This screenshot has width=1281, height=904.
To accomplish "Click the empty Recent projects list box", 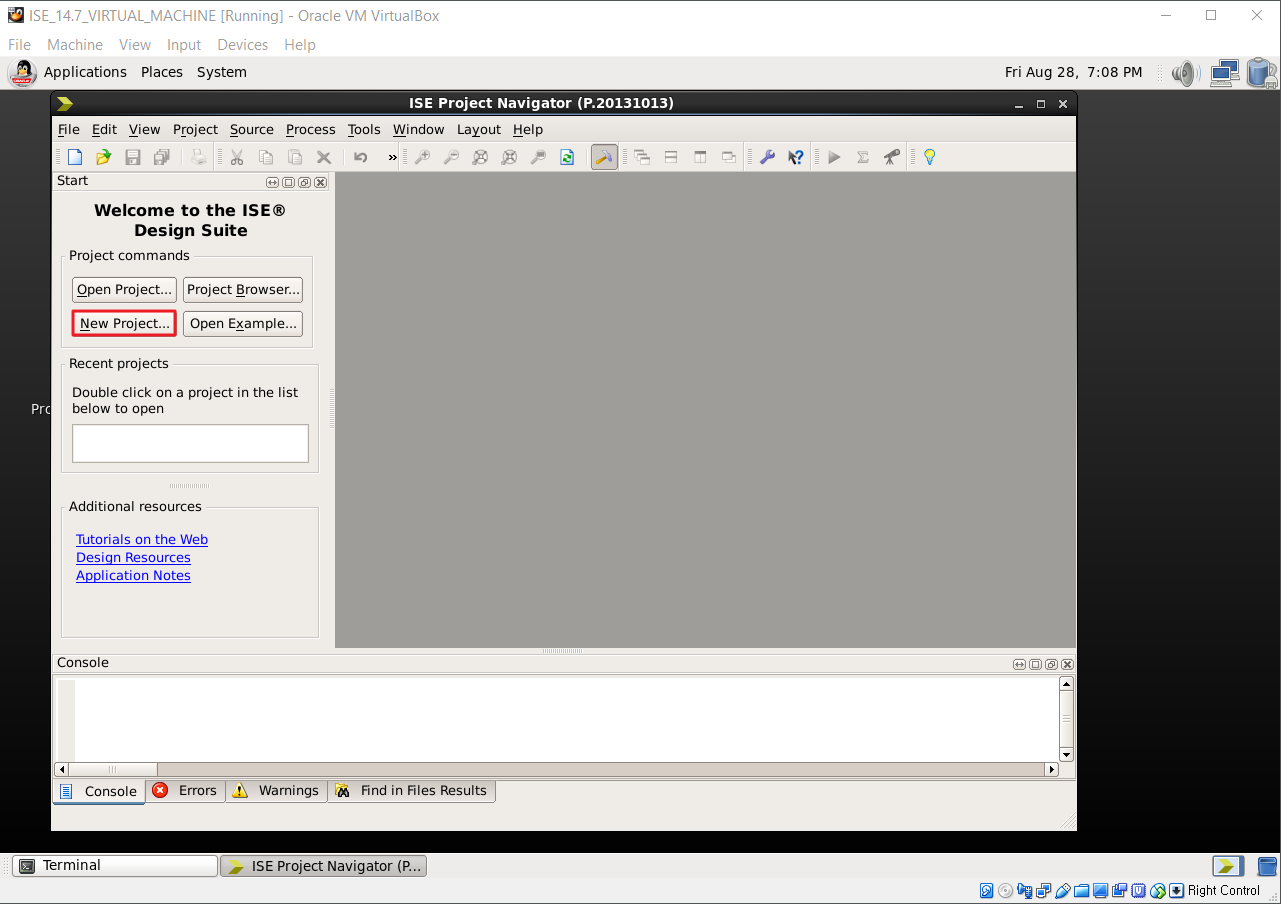I will (x=190, y=443).
